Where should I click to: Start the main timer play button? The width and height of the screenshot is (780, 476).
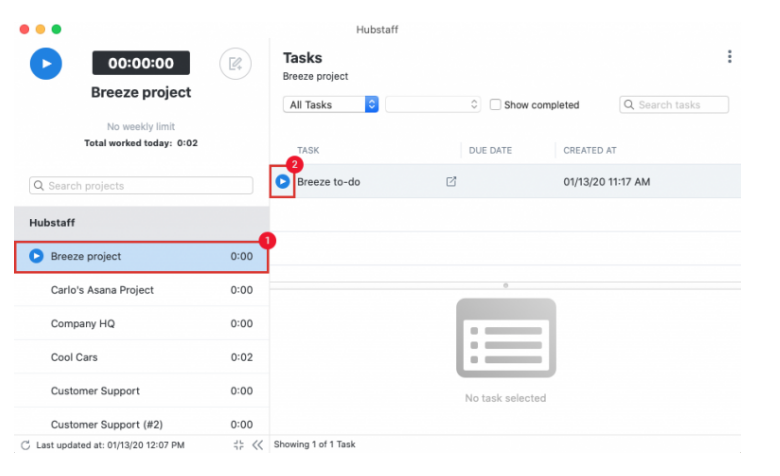click(46, 63)
